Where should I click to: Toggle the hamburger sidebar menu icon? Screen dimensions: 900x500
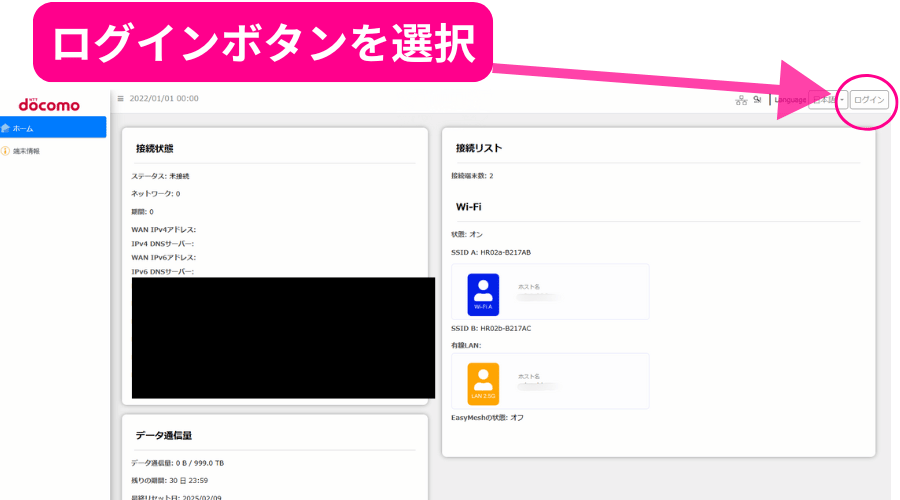point(121,99)
